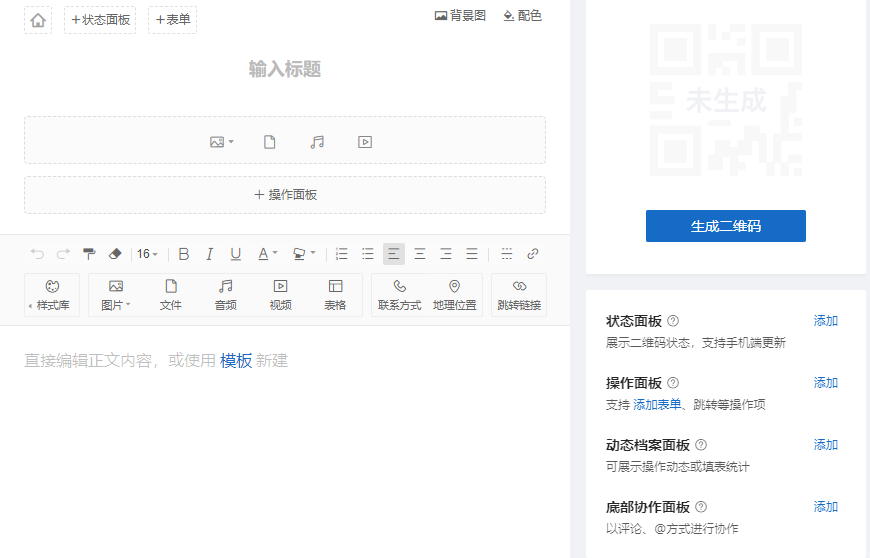This screenshot has height=558, width=870.
Task: Add 地理位置 location block
Action: [454, 295]
